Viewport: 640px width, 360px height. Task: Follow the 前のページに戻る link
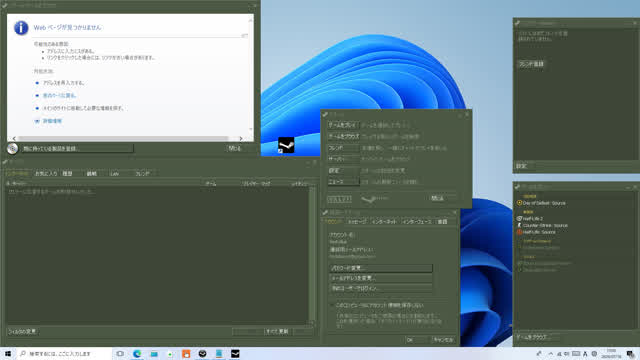coord(59,96)
